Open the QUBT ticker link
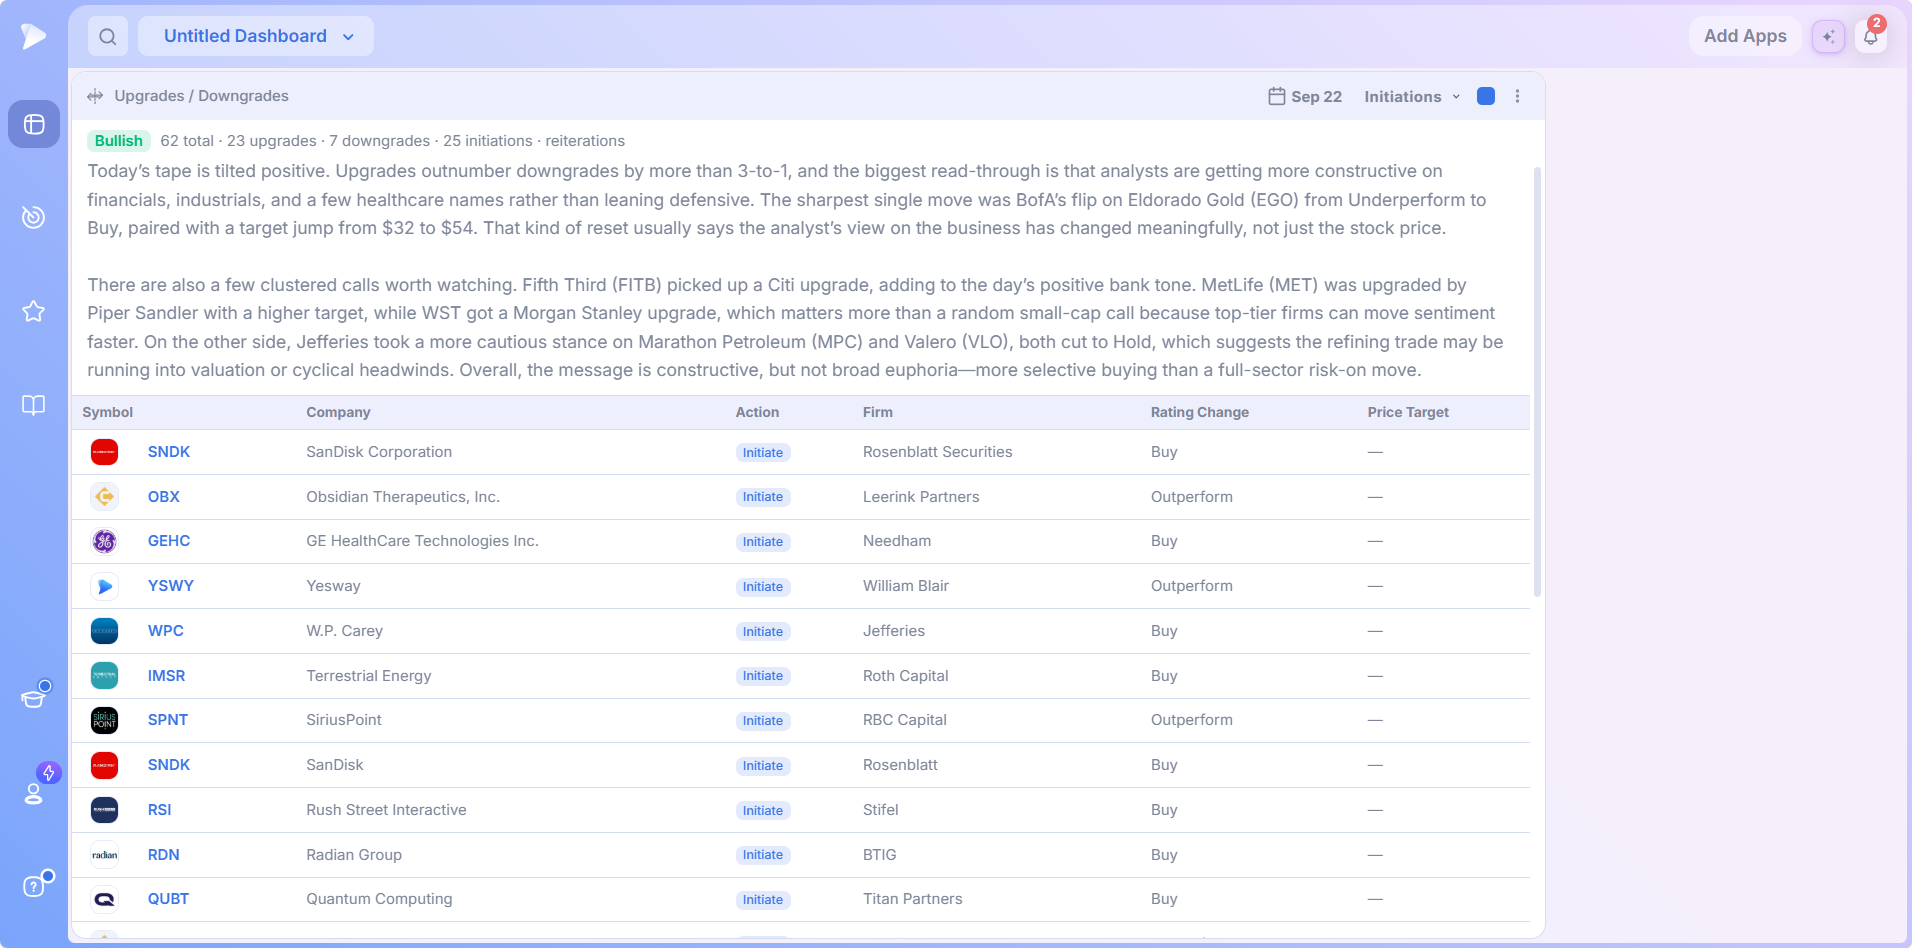The height and width of the screenshot is (948, 1912). tap(168, 899)
